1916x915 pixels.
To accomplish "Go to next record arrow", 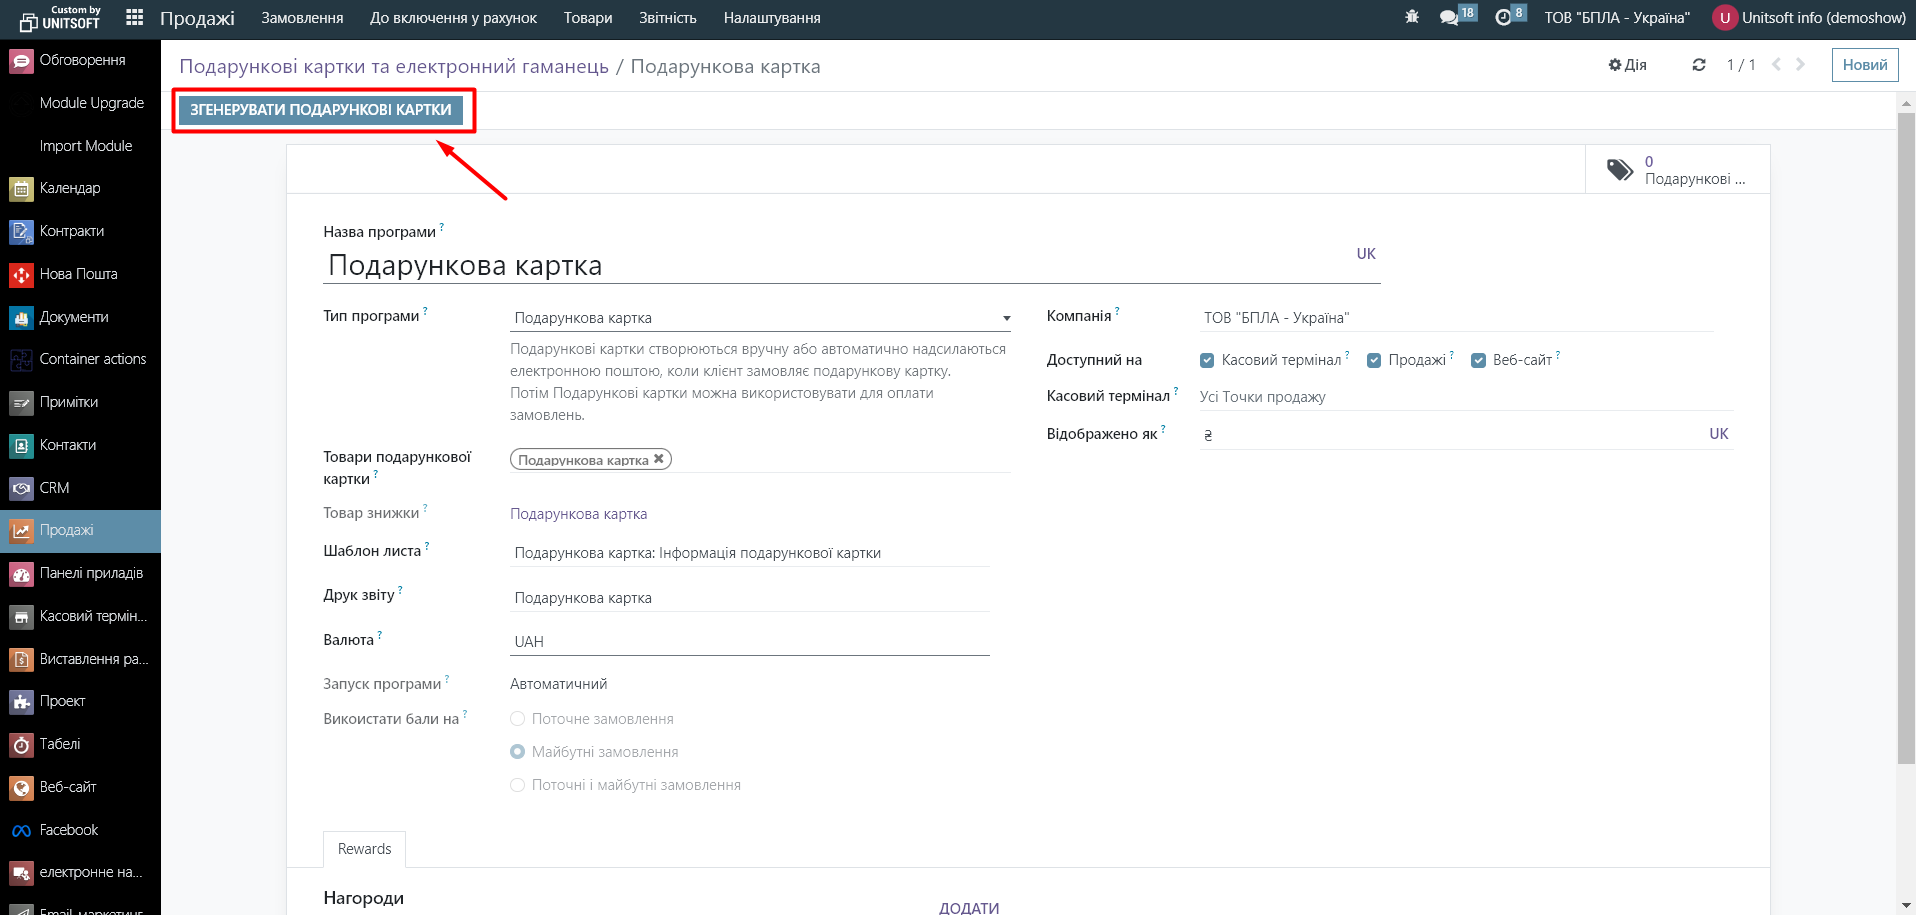I will [1801, 65].
